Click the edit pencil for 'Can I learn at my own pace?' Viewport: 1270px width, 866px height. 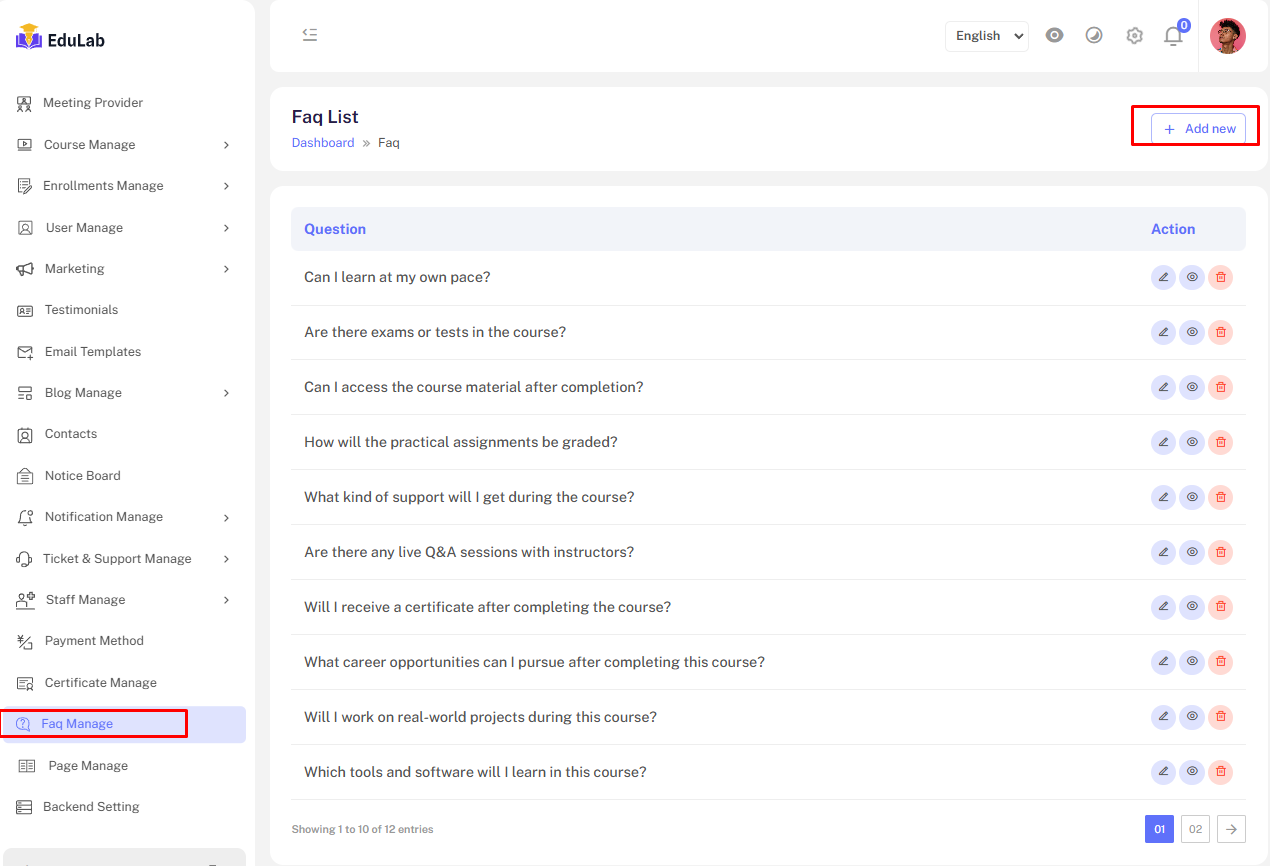click(1163, 278)
